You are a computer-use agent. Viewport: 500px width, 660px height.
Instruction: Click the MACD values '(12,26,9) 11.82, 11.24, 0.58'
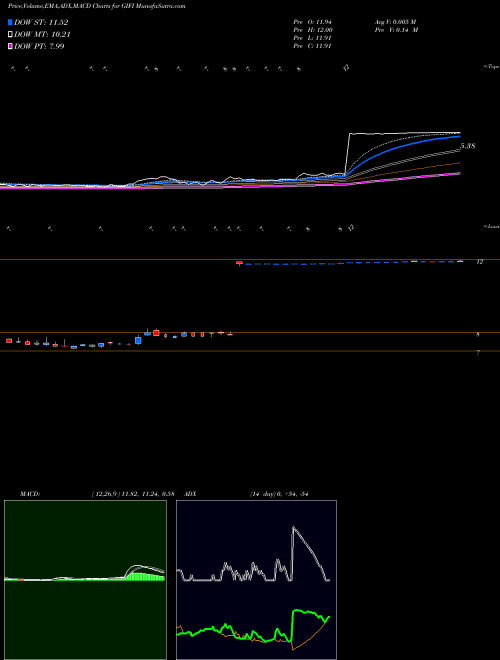tap(133, 494)
